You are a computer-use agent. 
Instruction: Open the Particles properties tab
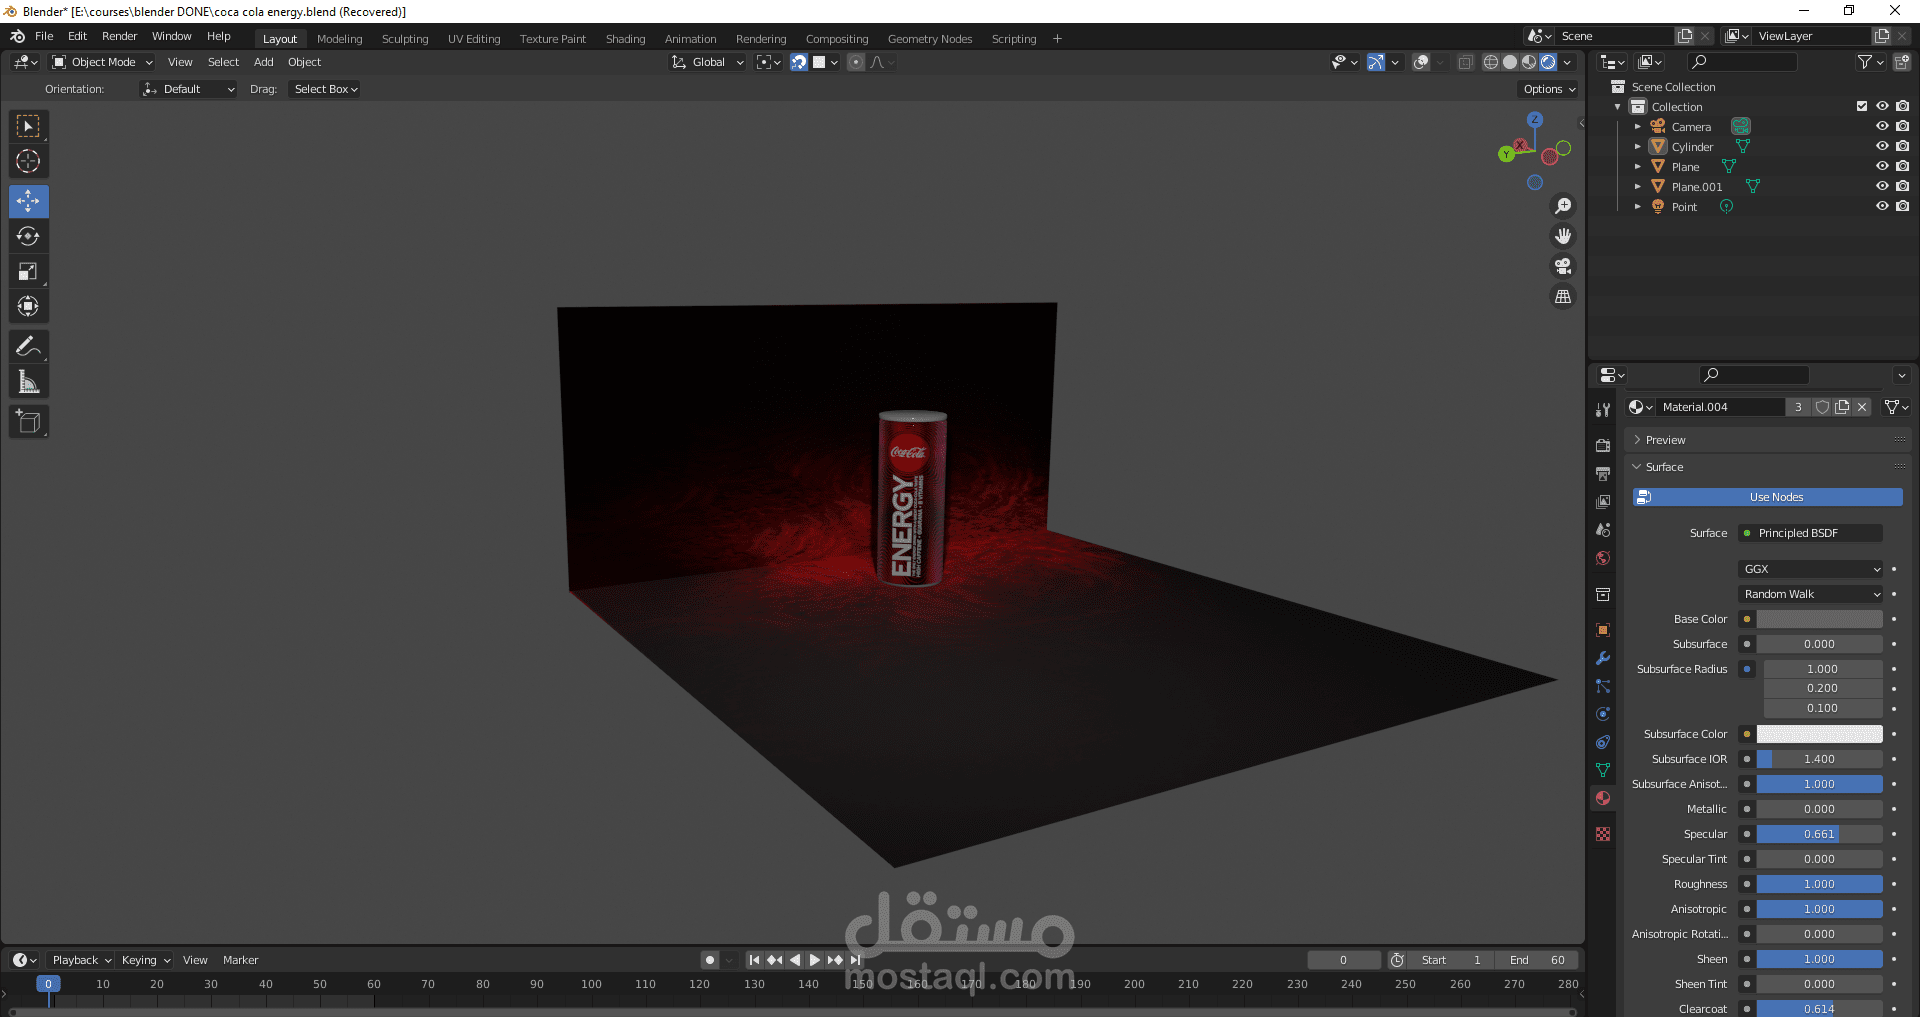point(1603,686)
